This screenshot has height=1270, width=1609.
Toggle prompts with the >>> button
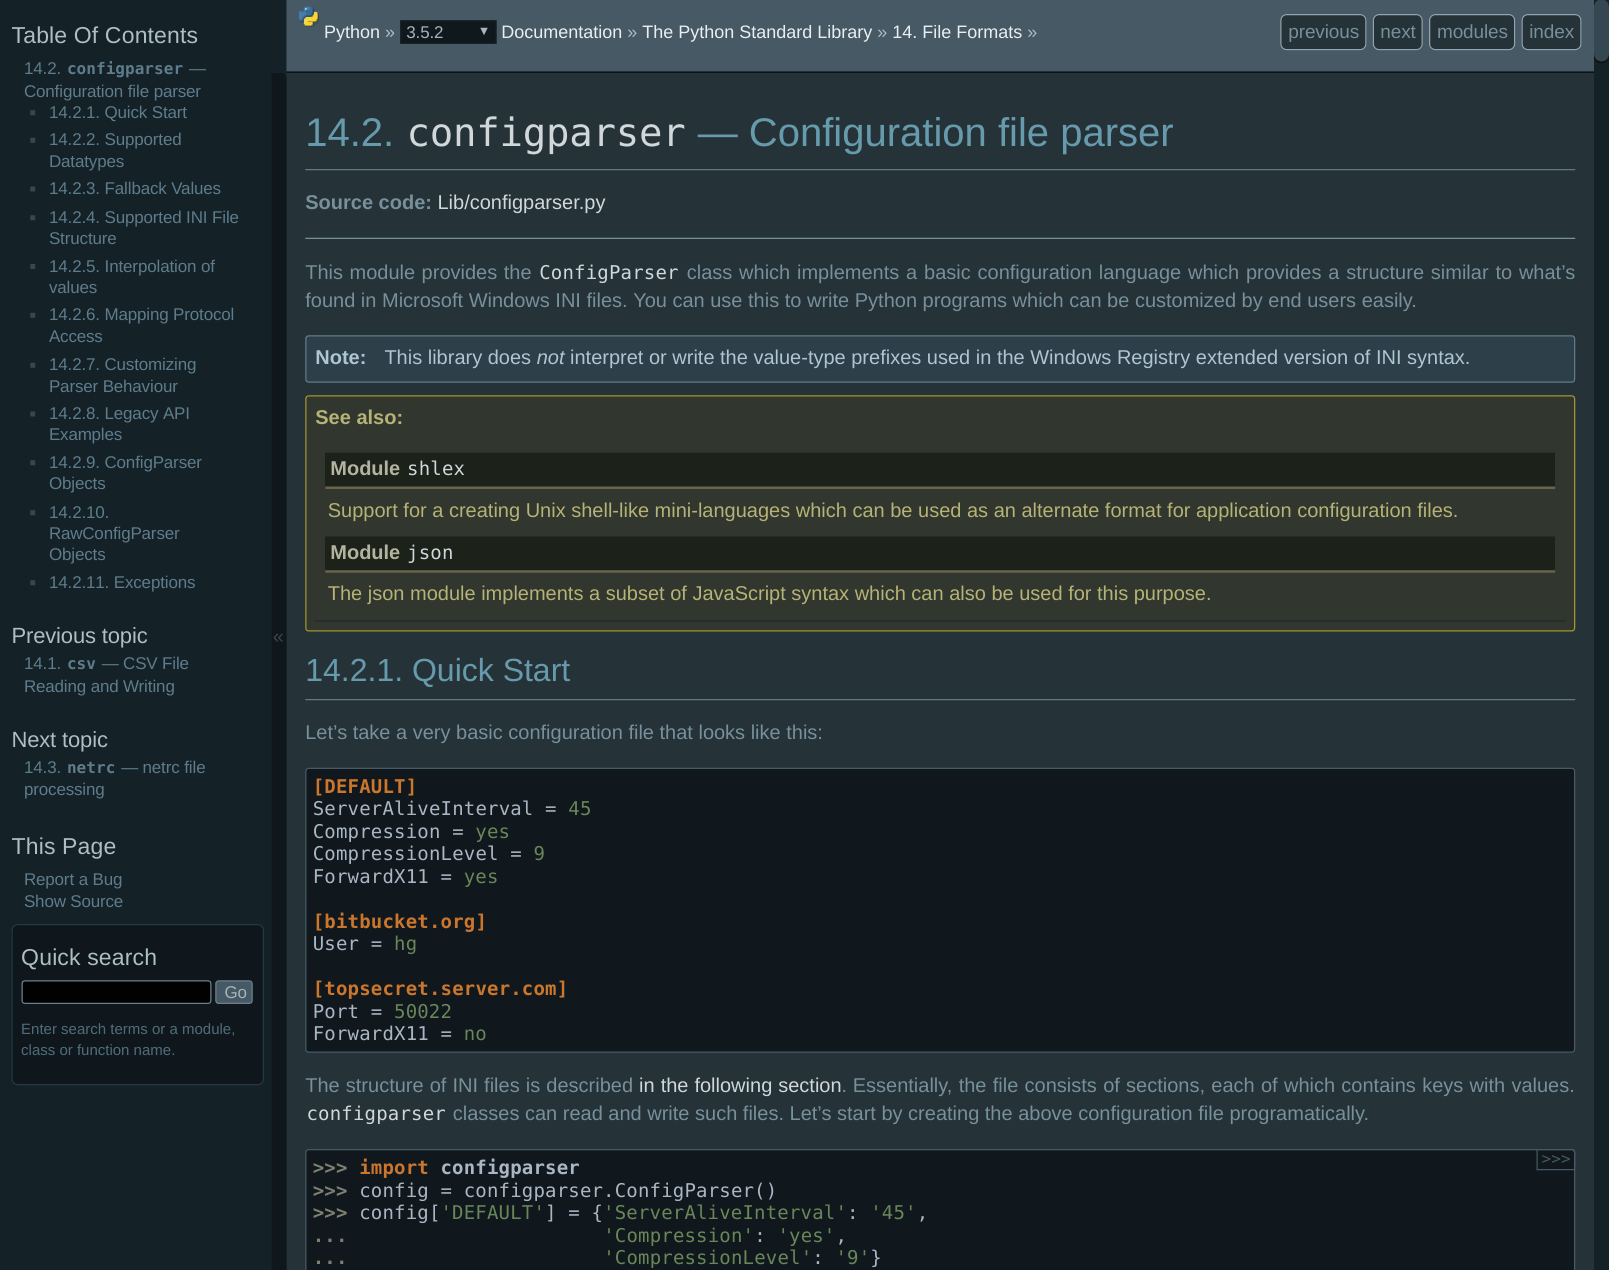point(1555,1159)
